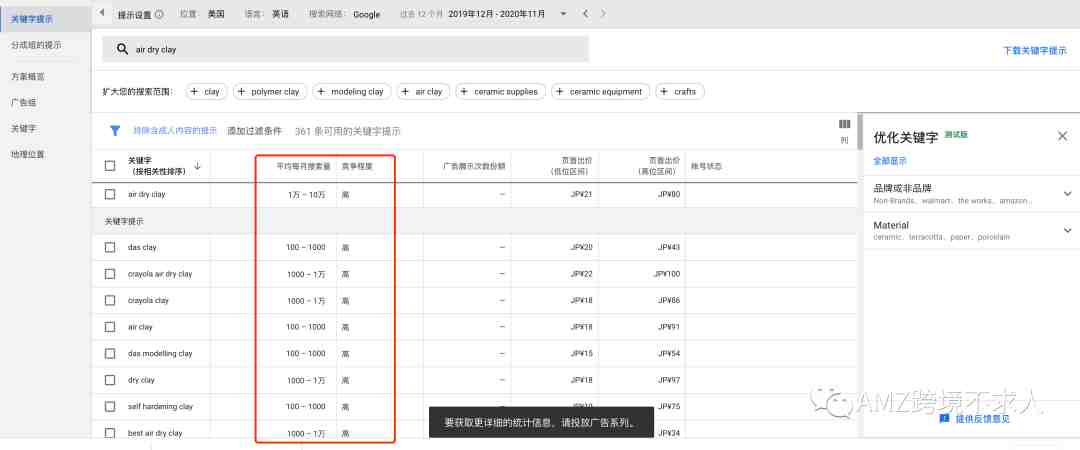Image resolution: width=1080 pixels, height=450 pixels.
Task: Click the blue filter funnel icon
Action: click(115, 130)
